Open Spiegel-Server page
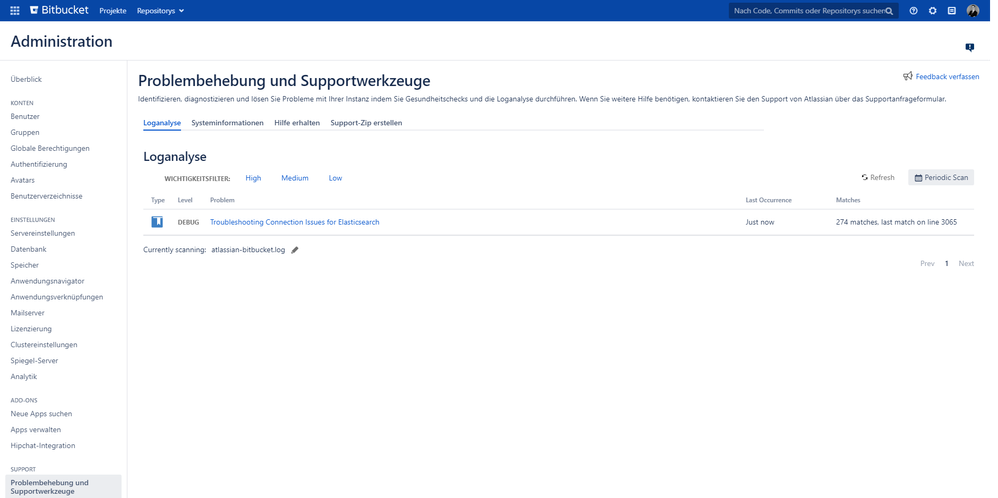 click(34, 360)
